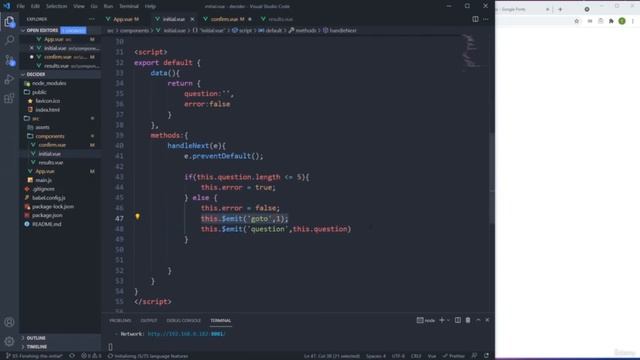Click the errors and warnings status indicator

point(91,356)
